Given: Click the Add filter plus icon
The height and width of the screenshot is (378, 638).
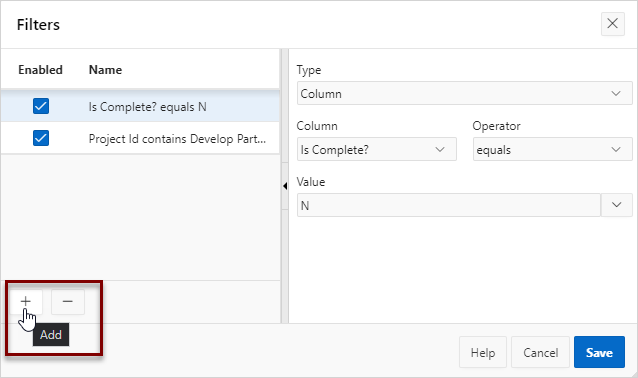Looking at the screenshot, I should 26,302.
